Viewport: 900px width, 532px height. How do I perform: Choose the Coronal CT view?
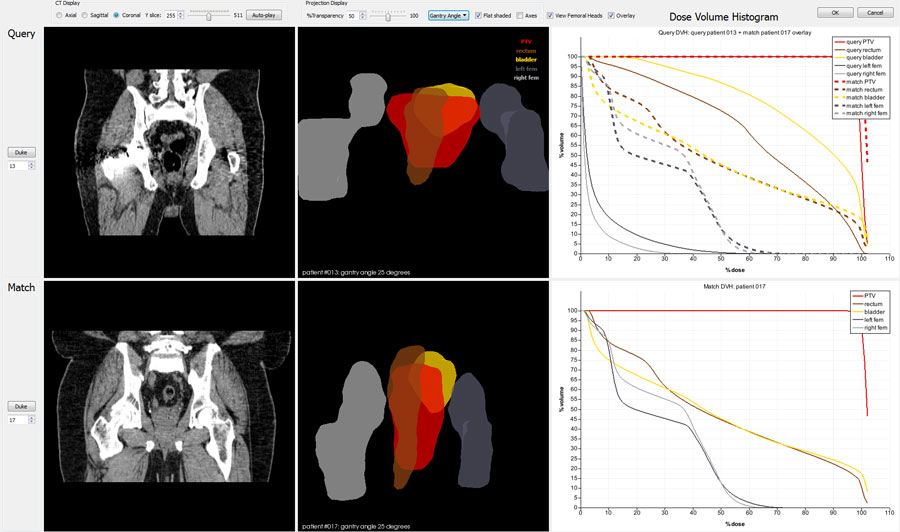click(117, 16)
